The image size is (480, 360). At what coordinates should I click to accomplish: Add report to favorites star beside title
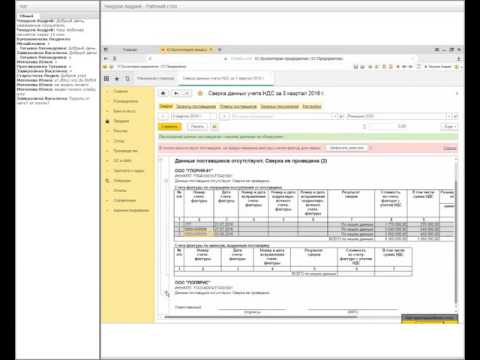[x=200, y=93]
